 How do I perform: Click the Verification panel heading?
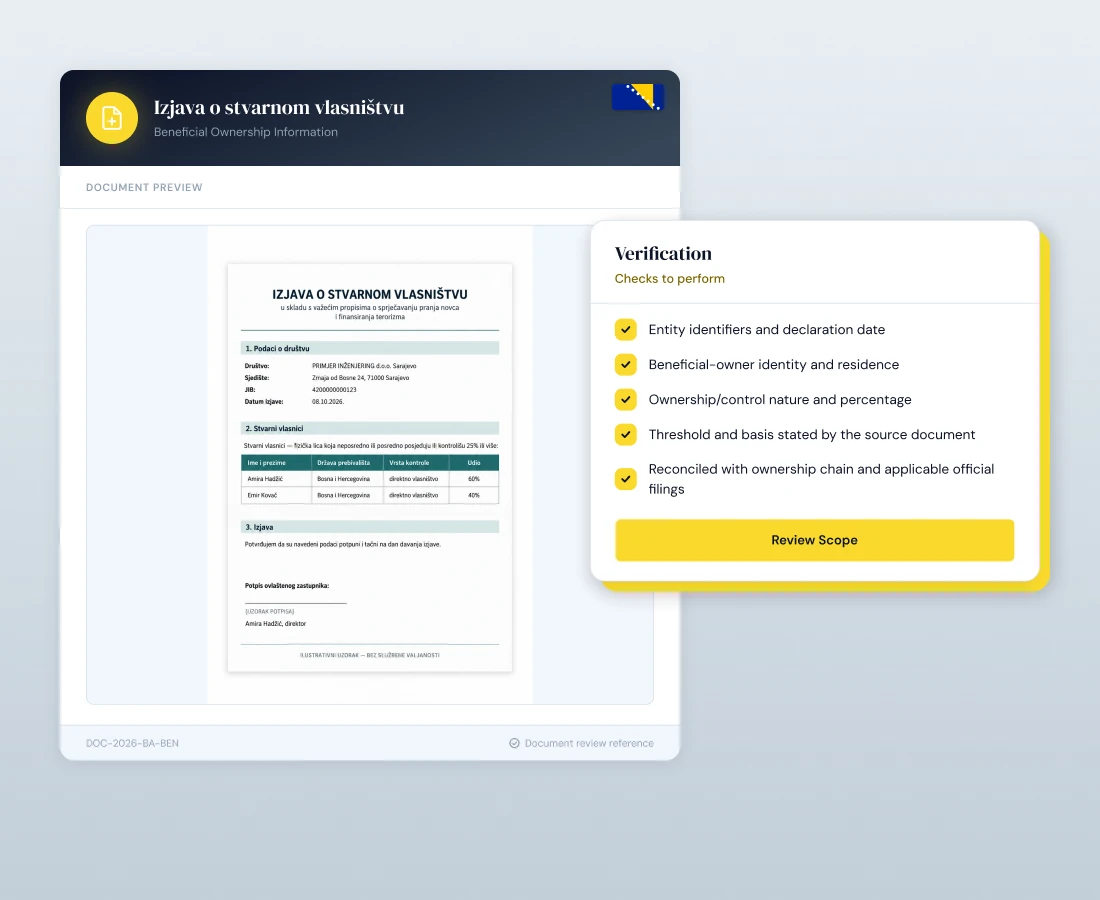[663, 253]
